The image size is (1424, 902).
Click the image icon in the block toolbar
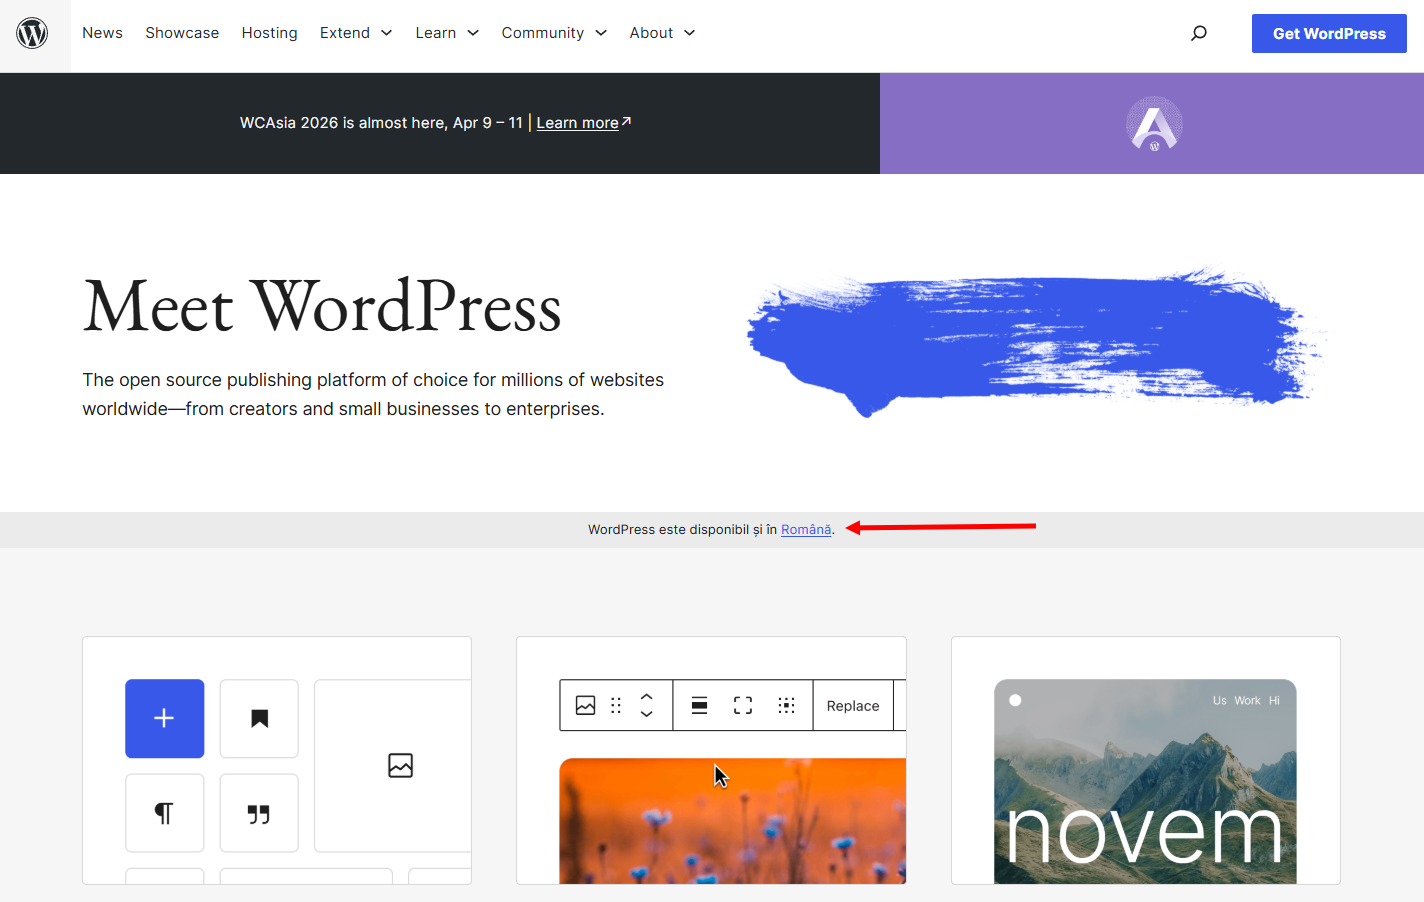(585, 705)
